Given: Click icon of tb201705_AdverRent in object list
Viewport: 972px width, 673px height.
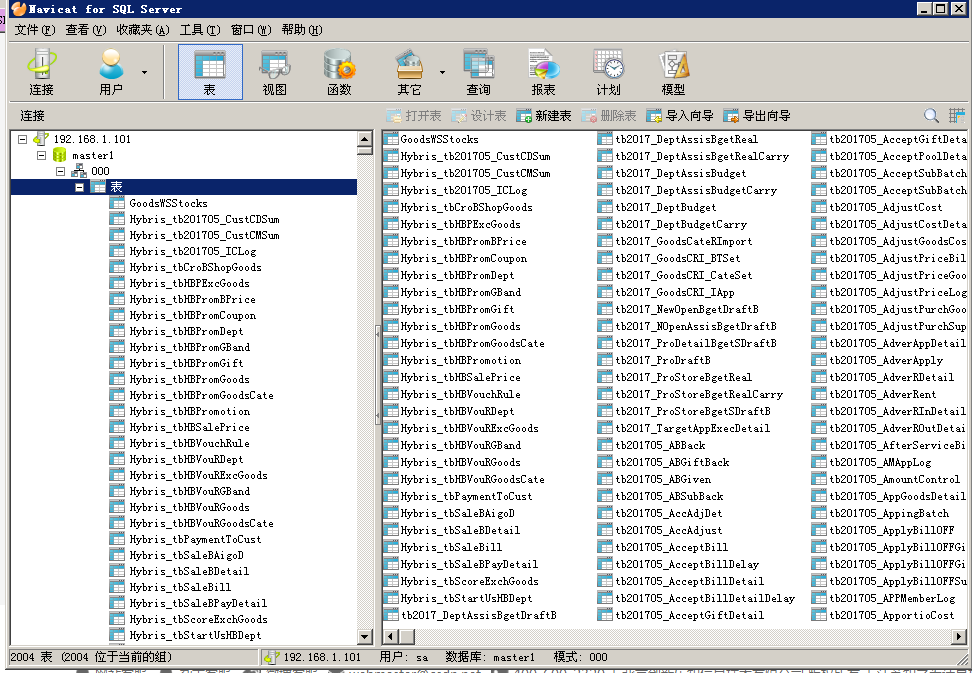Looking at the screenshot, I should [x=819, y=394].
